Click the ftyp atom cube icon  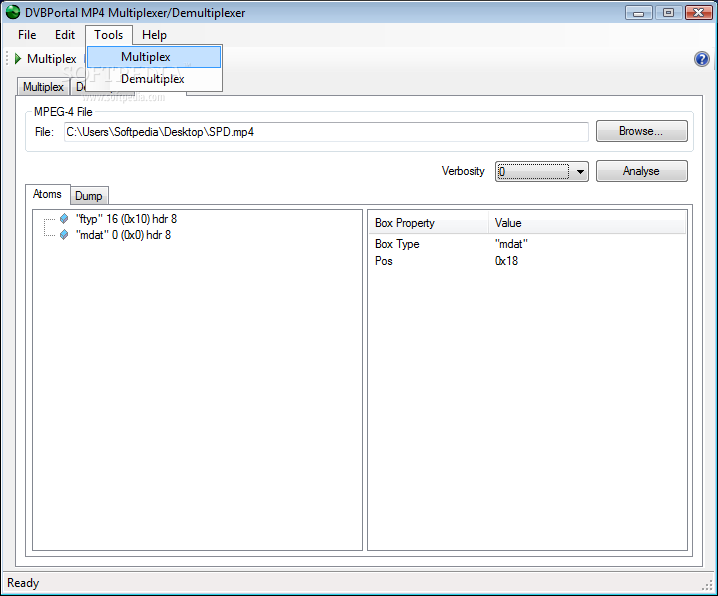(64, 219)
